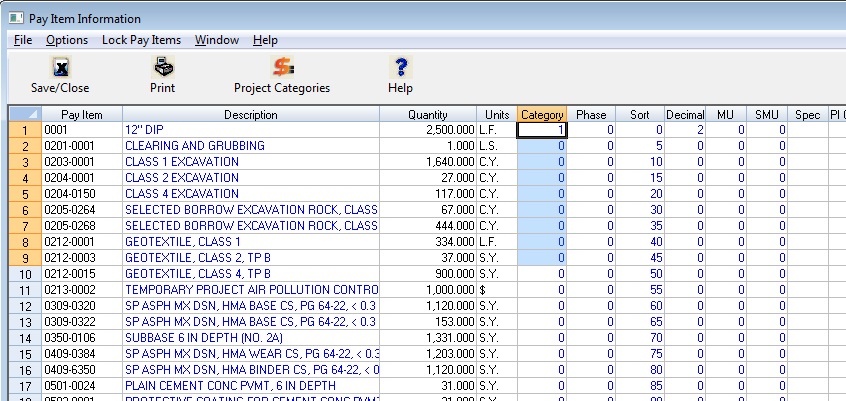Open the Lock Pay Items menu

[x=141, y=40]
